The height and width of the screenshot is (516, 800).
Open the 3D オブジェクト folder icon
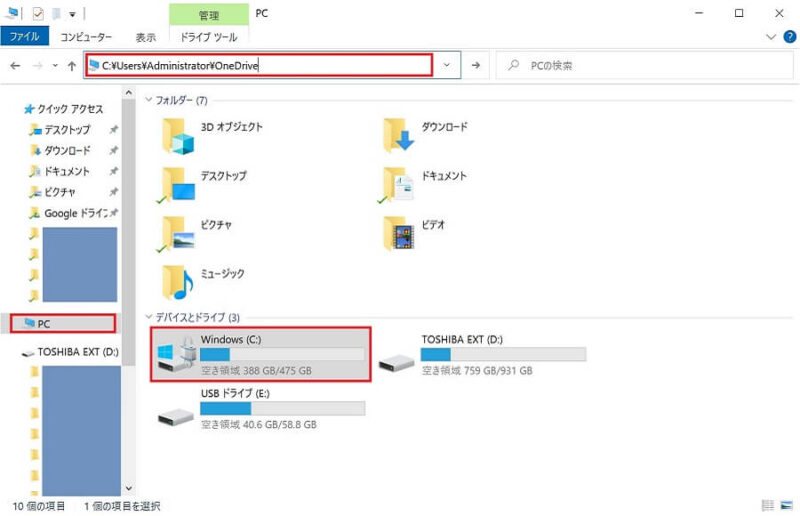(x=178, y=136)
